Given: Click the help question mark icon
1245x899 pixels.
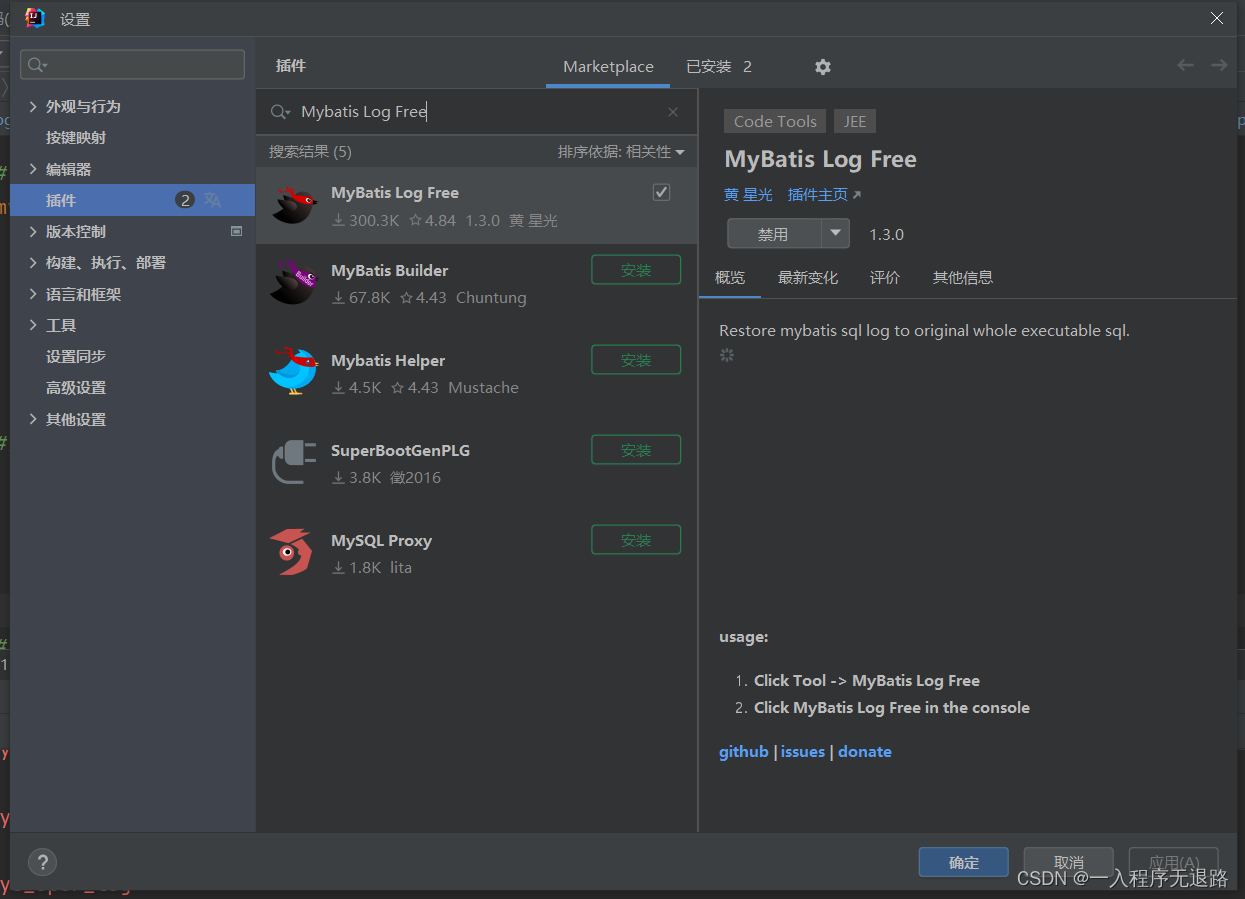Looking at the screenshot, I should point(42,862).
